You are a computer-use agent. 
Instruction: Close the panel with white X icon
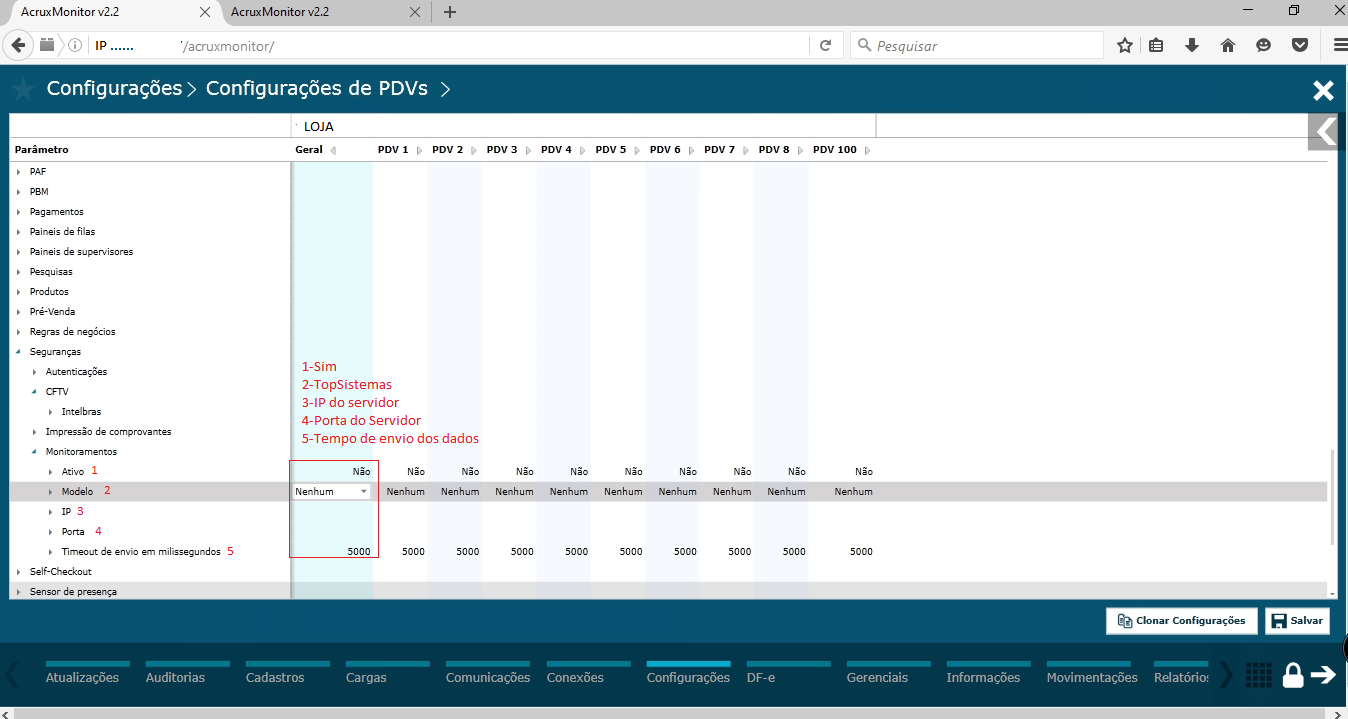(x=1323, y=91)
